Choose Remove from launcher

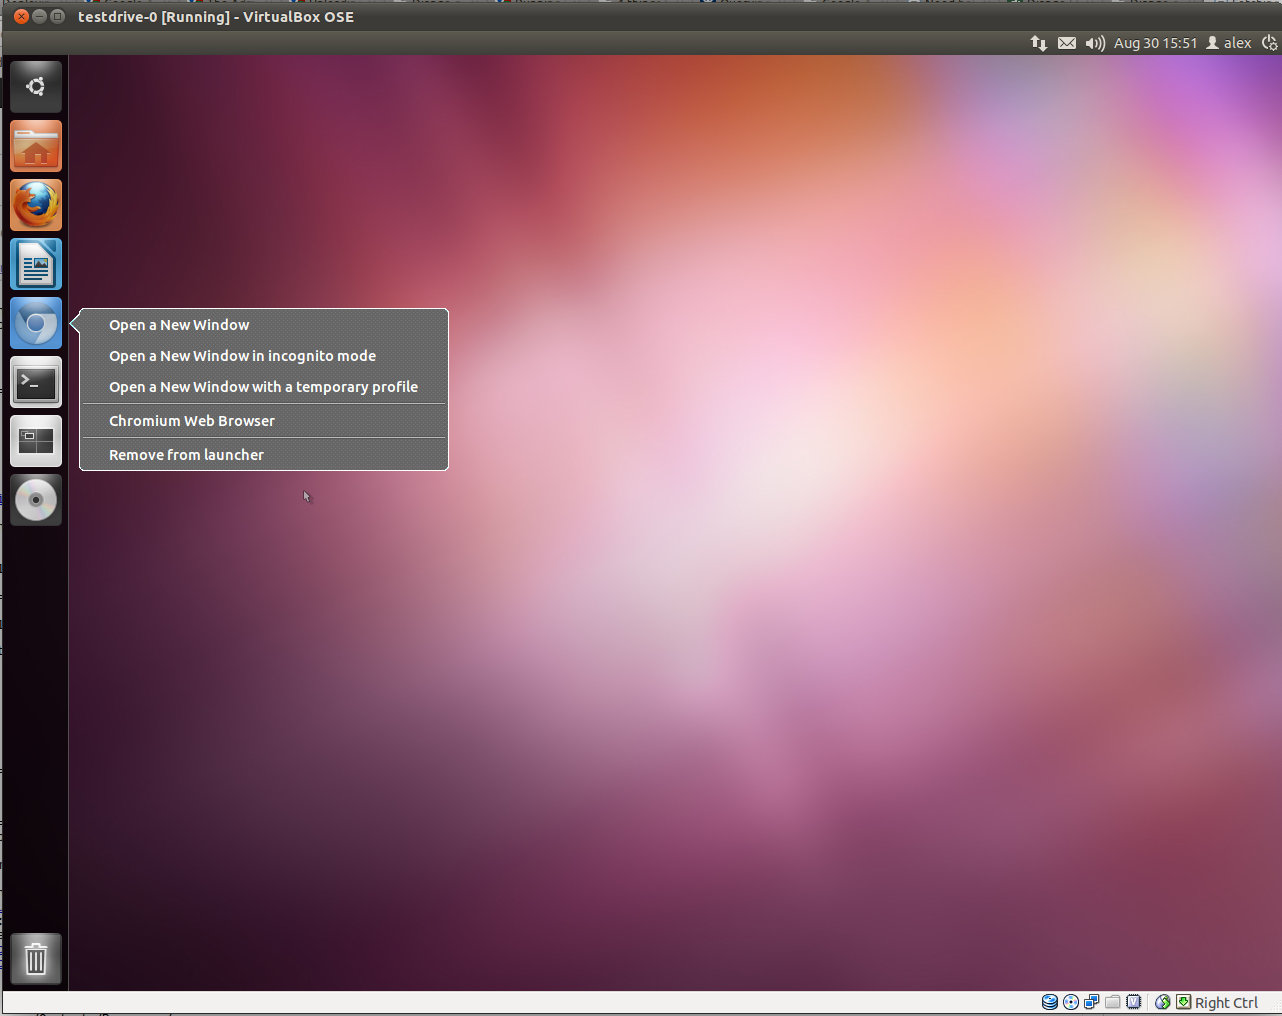pos(186,455)
